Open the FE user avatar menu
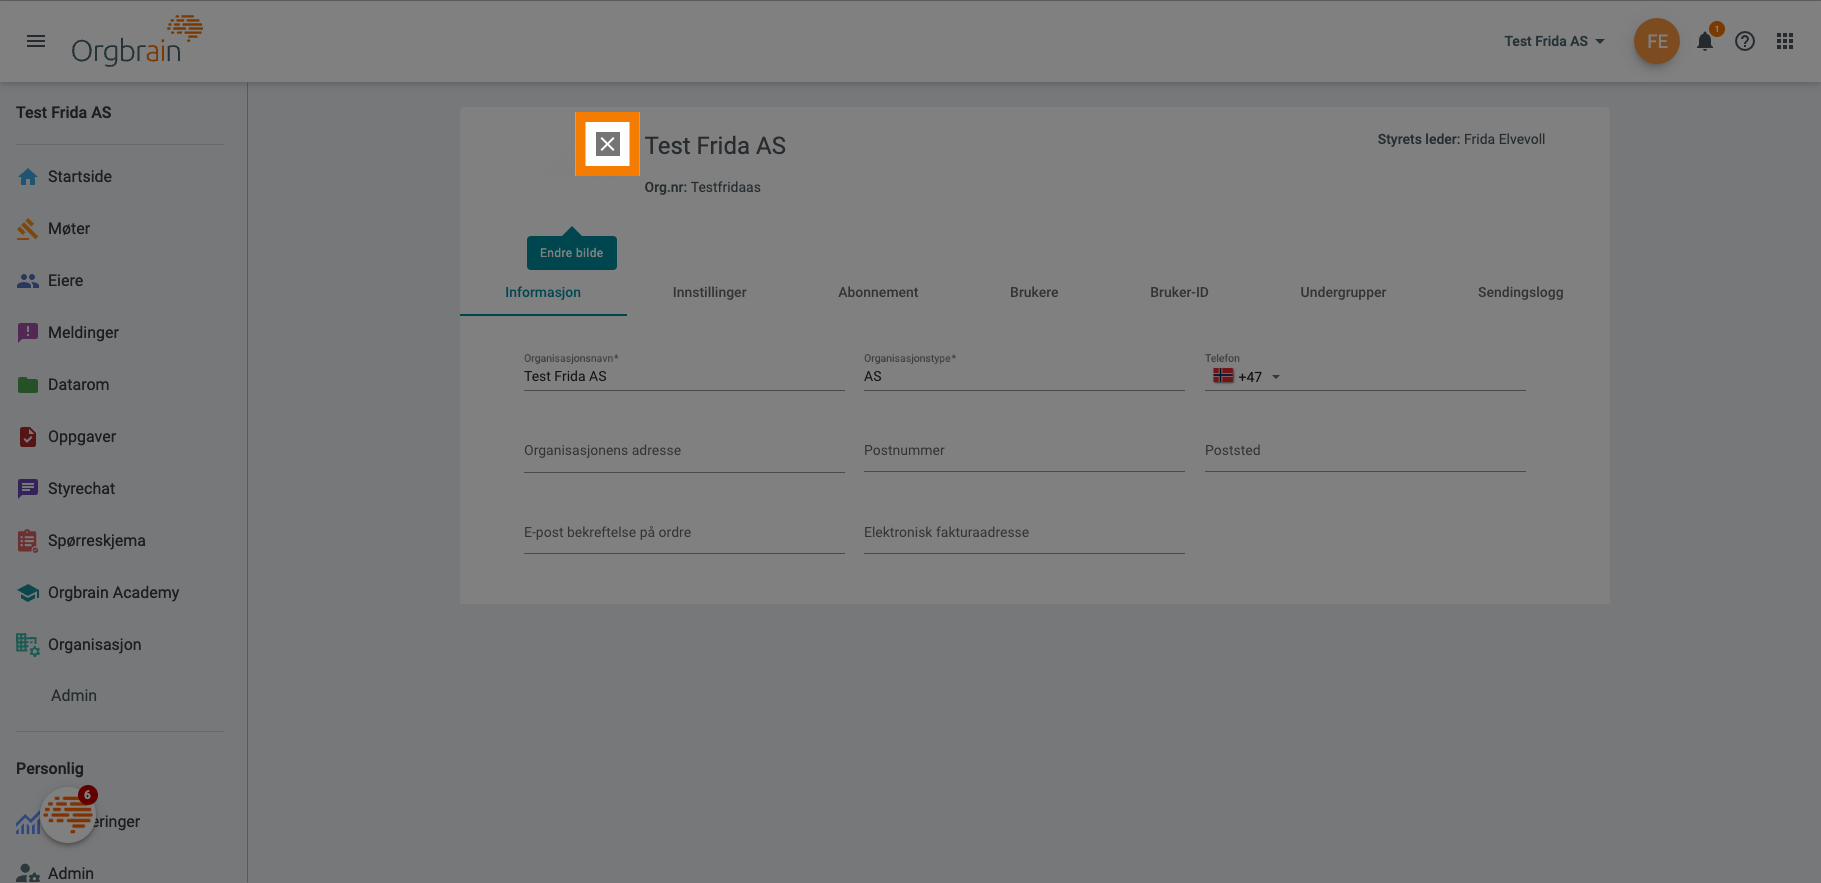The width and height of the screenshot is (1821, 883). tap(1657, 41)
